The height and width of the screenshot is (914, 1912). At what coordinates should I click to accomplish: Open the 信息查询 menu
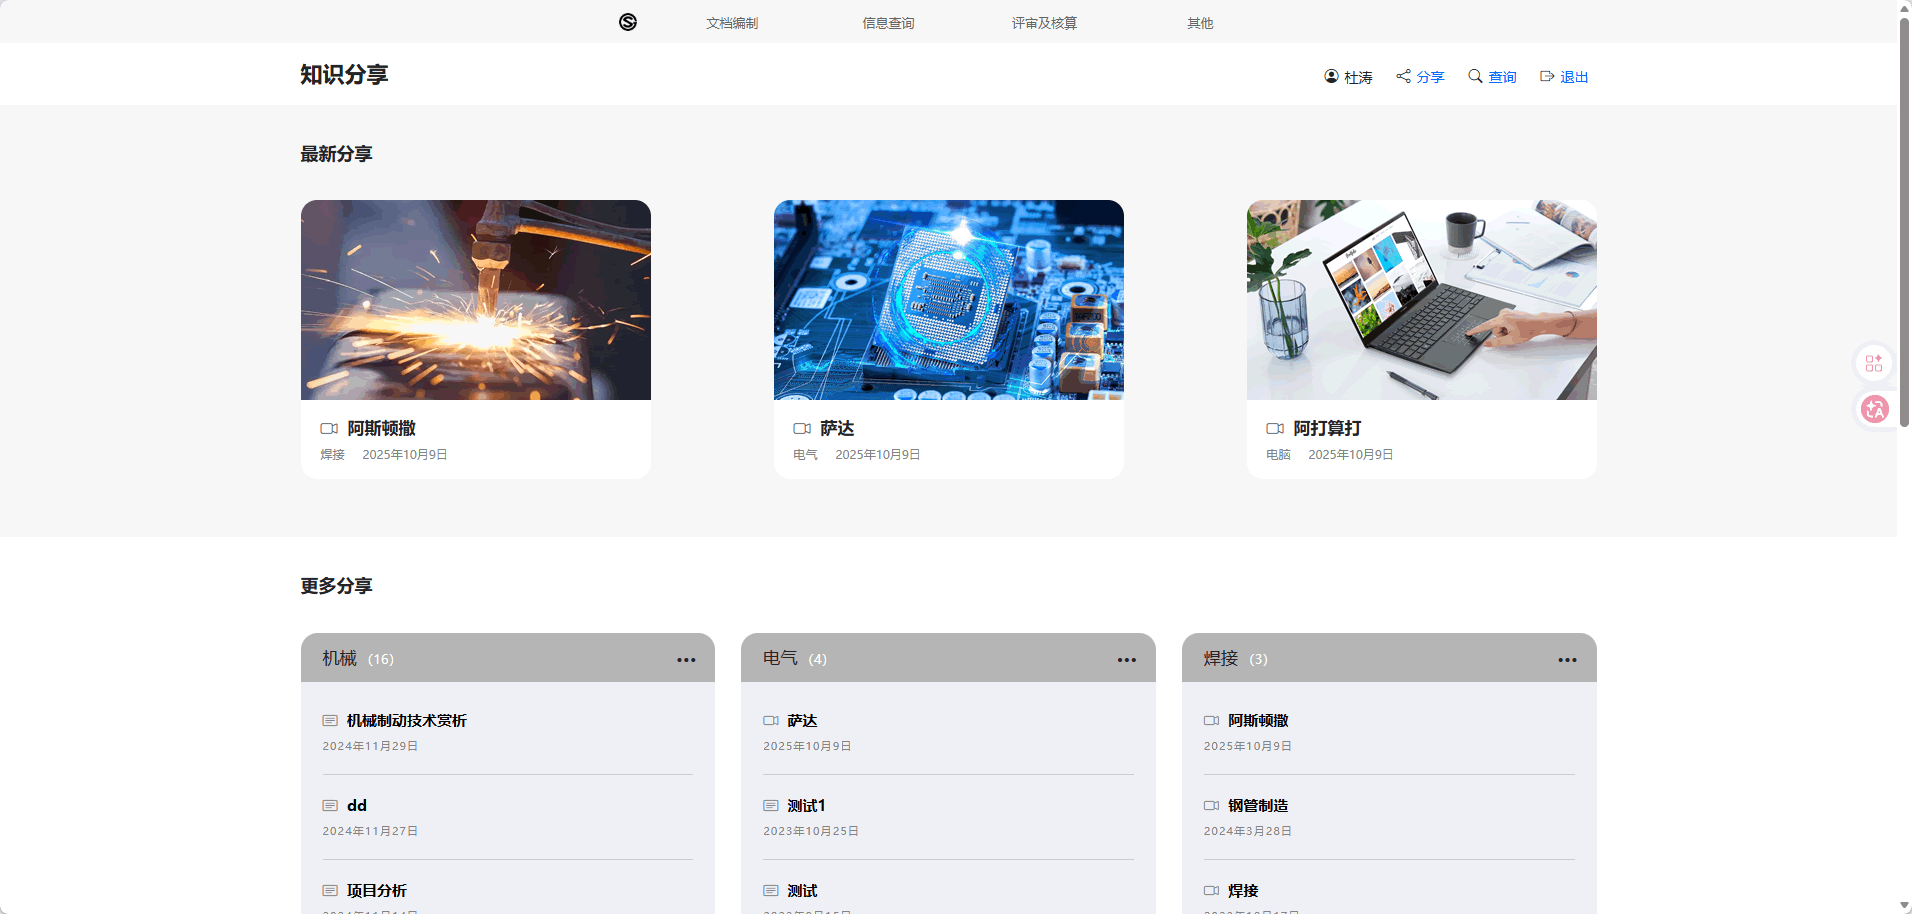[x=888, y=23]
